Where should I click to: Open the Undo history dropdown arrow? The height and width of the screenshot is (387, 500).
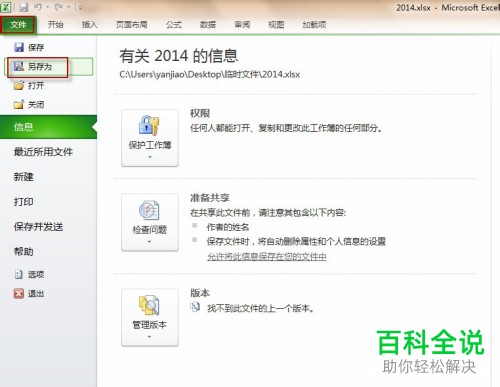pyautogui.click(x=47, y=7)
